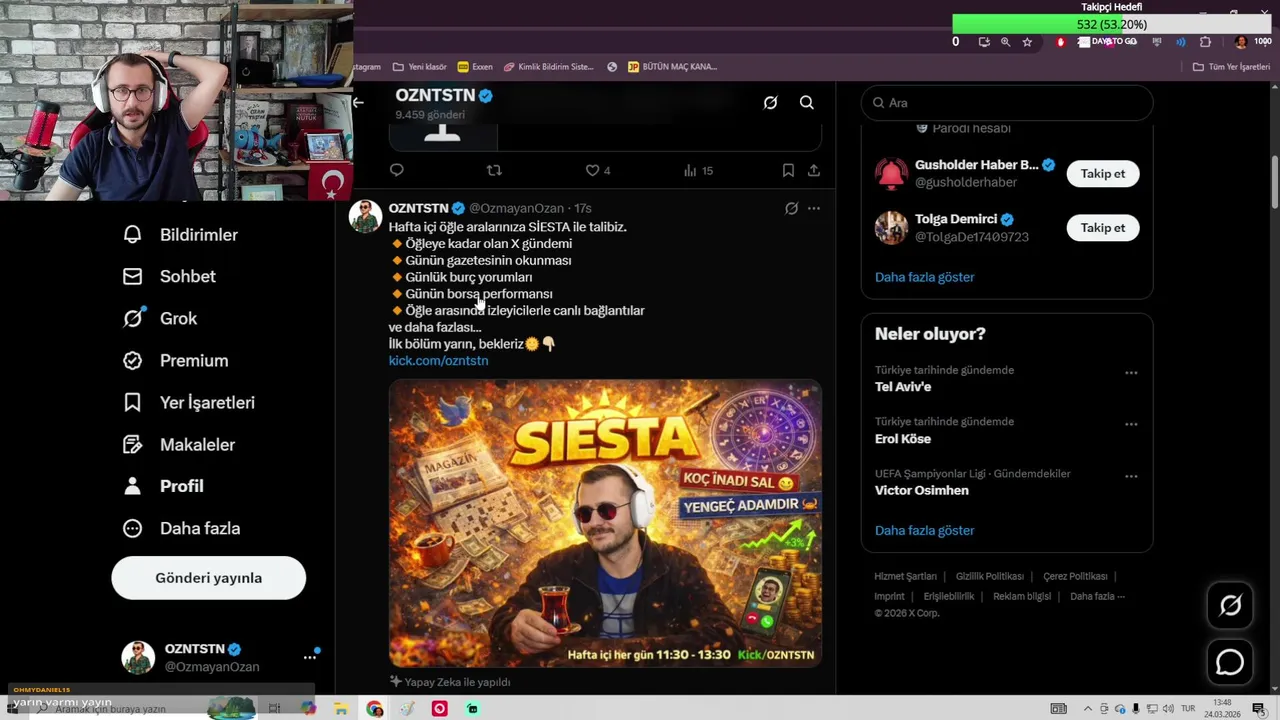This screenshot has height=720, width=1280.
Task: Open File Explorer from taskbar
Action: click(x=341, y=709)
